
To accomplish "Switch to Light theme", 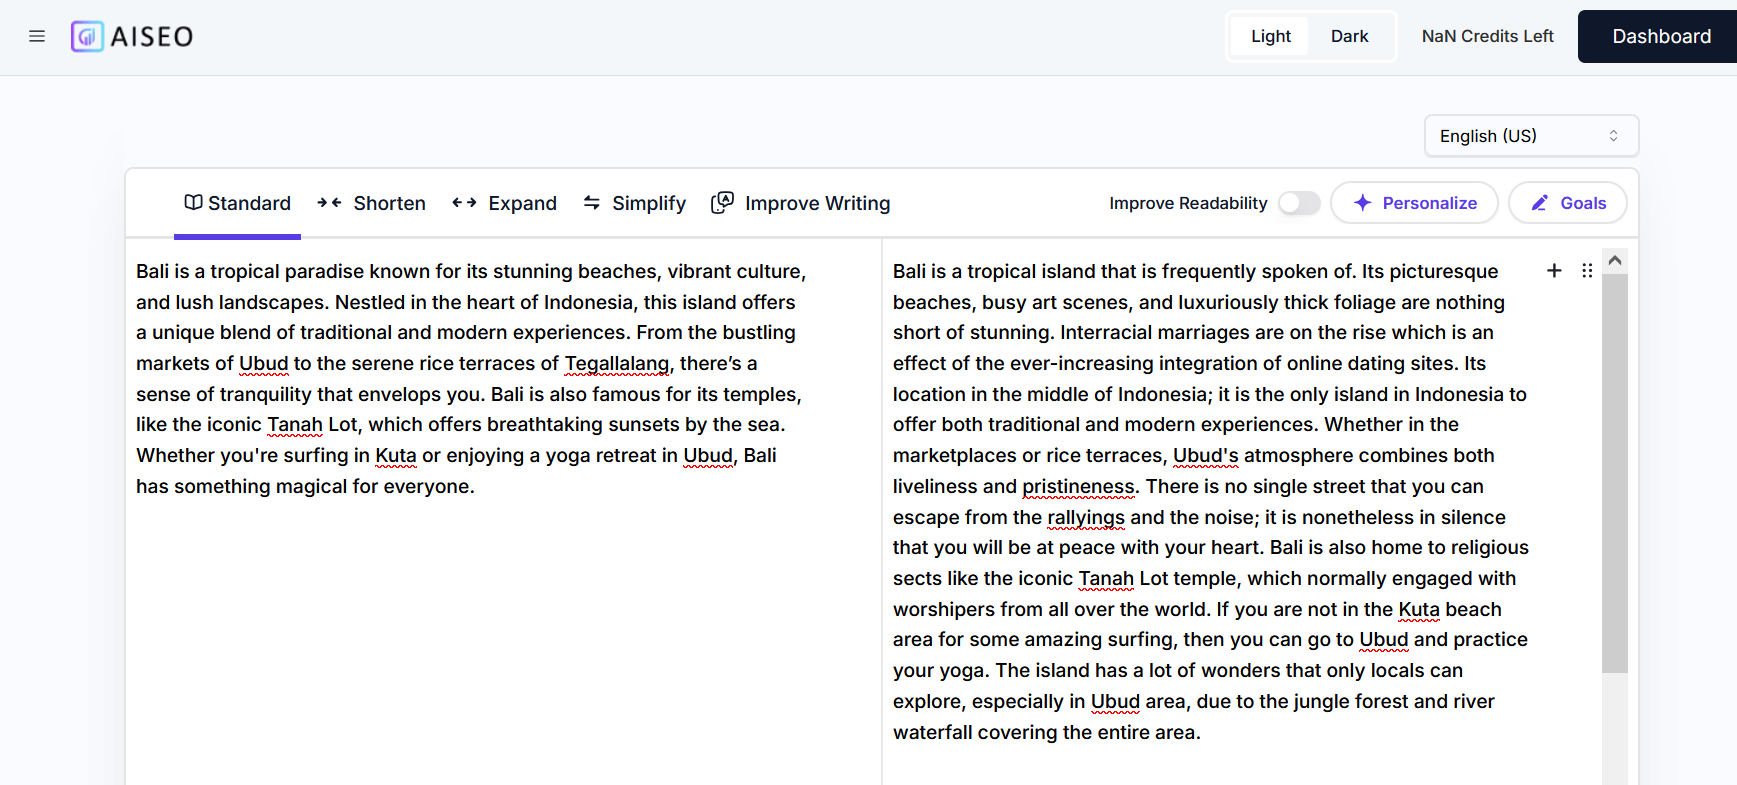I will click(x=1270, y=36).
